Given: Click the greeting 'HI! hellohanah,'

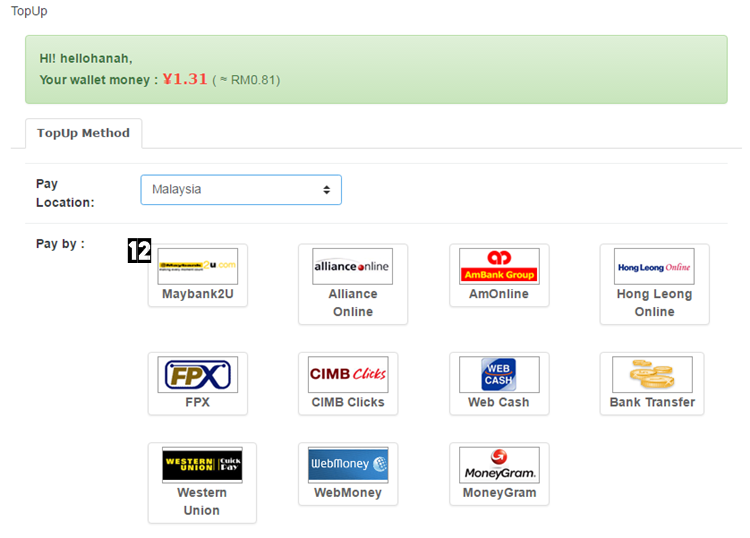Looking at the screenshot, I should (x=86, y=58).
